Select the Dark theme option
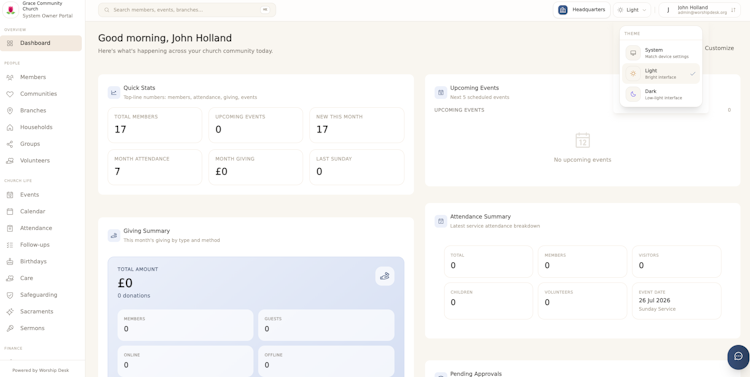750x377 pixels. tap(661, 94)
